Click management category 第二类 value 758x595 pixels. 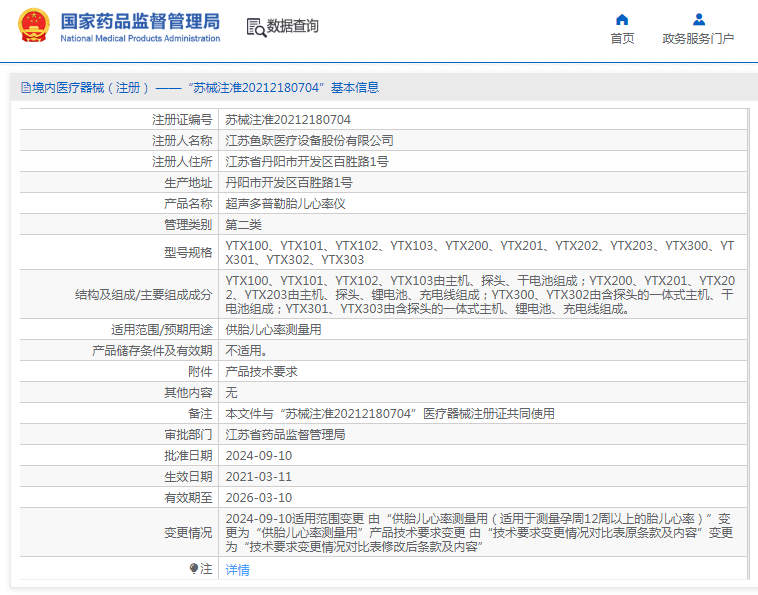tap(244, 225)
